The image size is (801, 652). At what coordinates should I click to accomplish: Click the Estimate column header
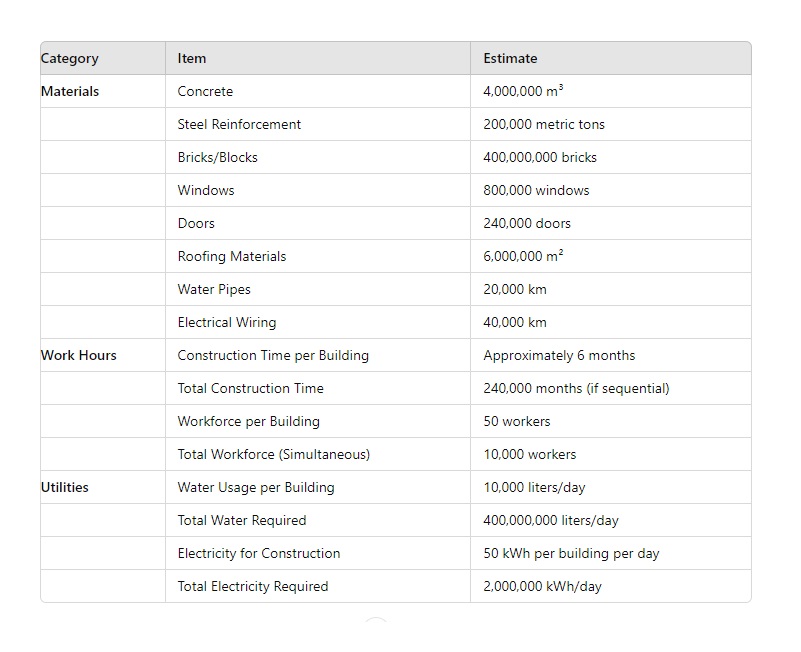coord(510,58)
